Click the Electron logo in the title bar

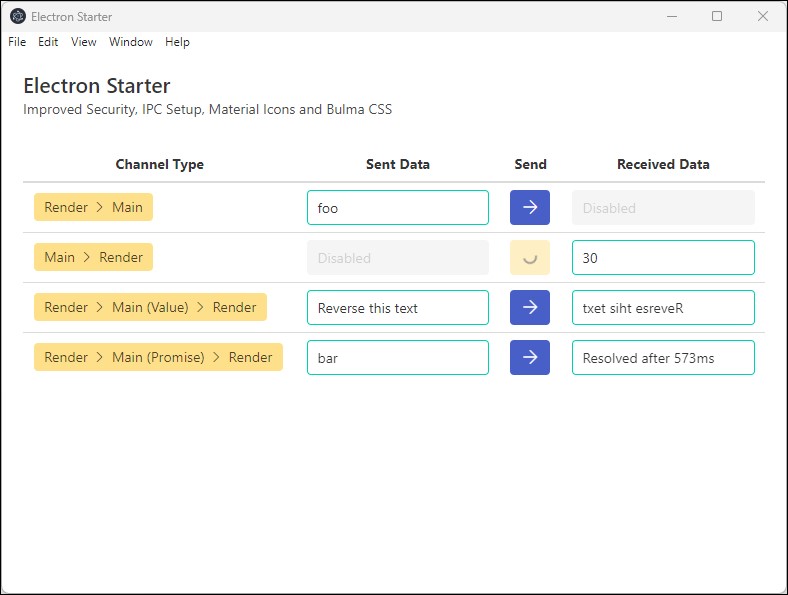point(18,17)
